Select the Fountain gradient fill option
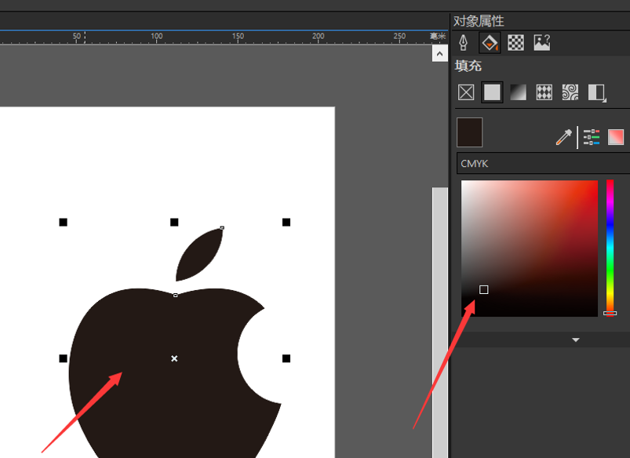Image resolution: width=630 pixels, height=458 pixels. tap(518, 92)
